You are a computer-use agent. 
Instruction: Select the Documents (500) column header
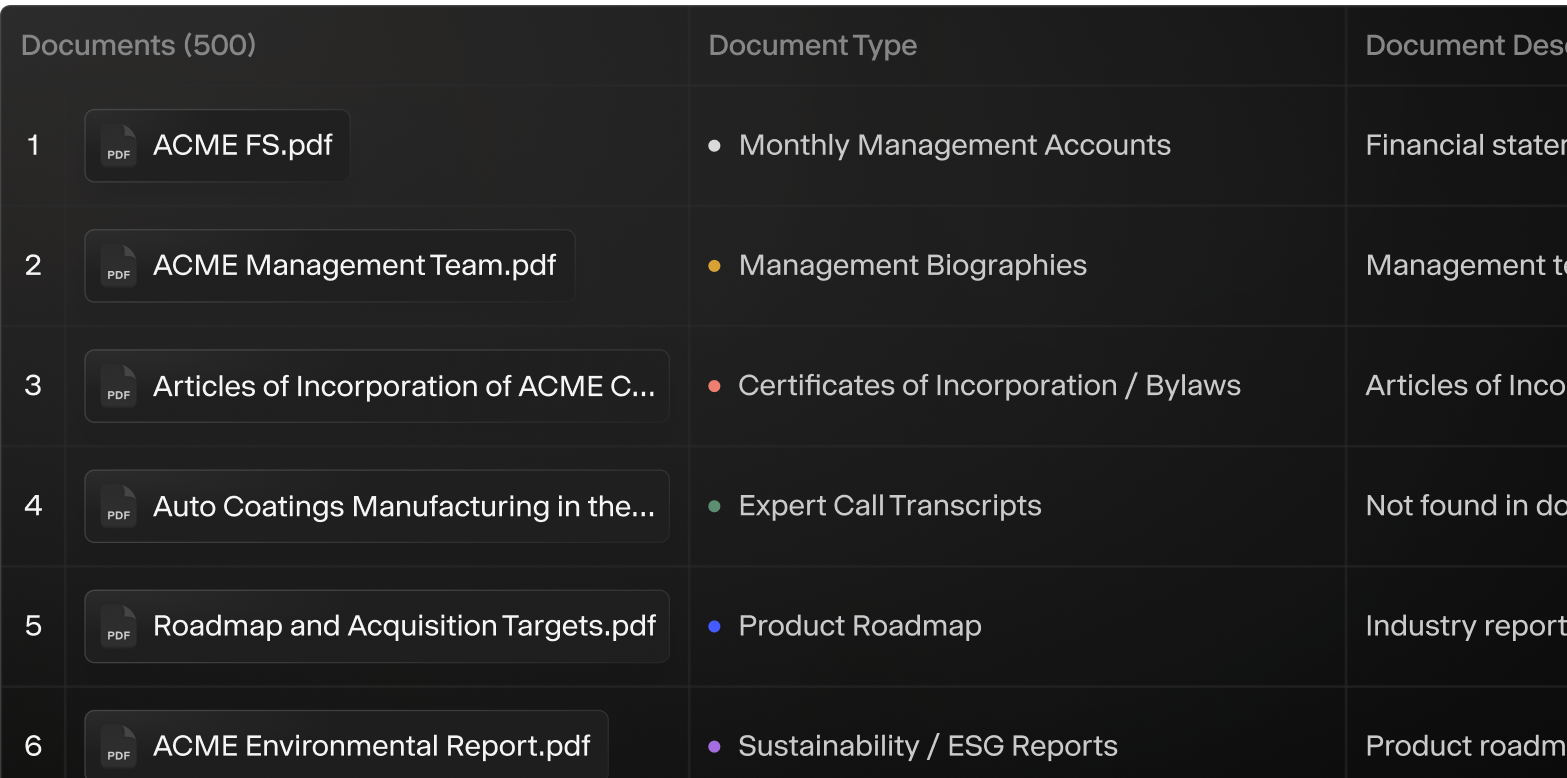coord(138,45)
